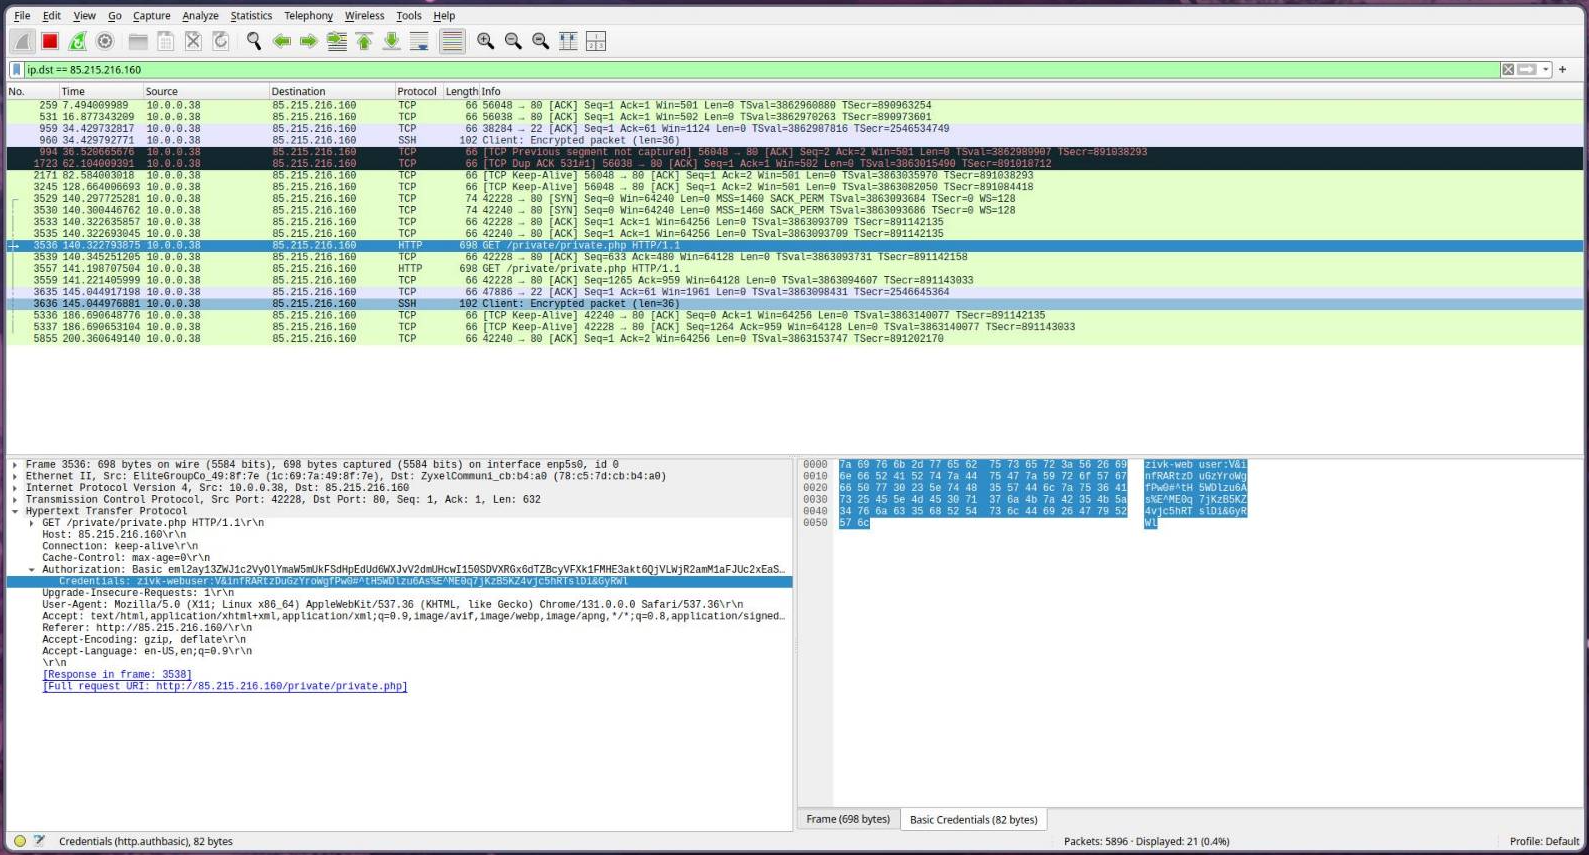The image size is (1589, 855).
Task: Open the Wireless menu
Action: tap(364, 16)
